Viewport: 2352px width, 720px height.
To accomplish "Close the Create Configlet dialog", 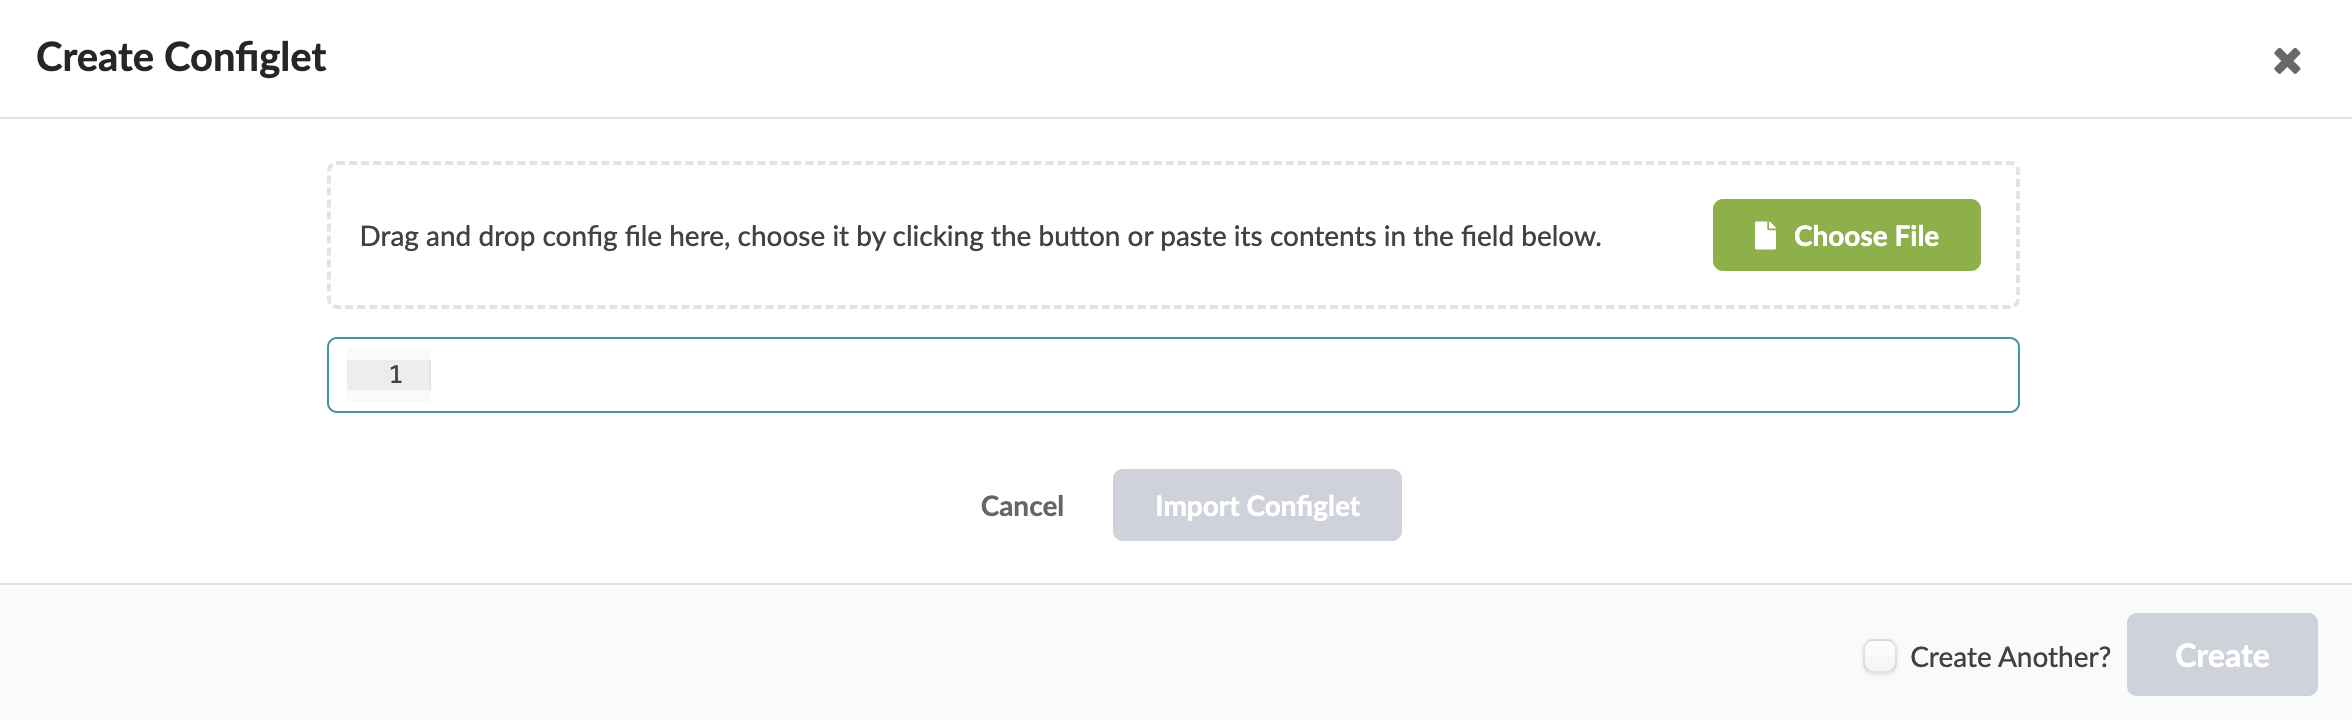I will (2287, 61).
